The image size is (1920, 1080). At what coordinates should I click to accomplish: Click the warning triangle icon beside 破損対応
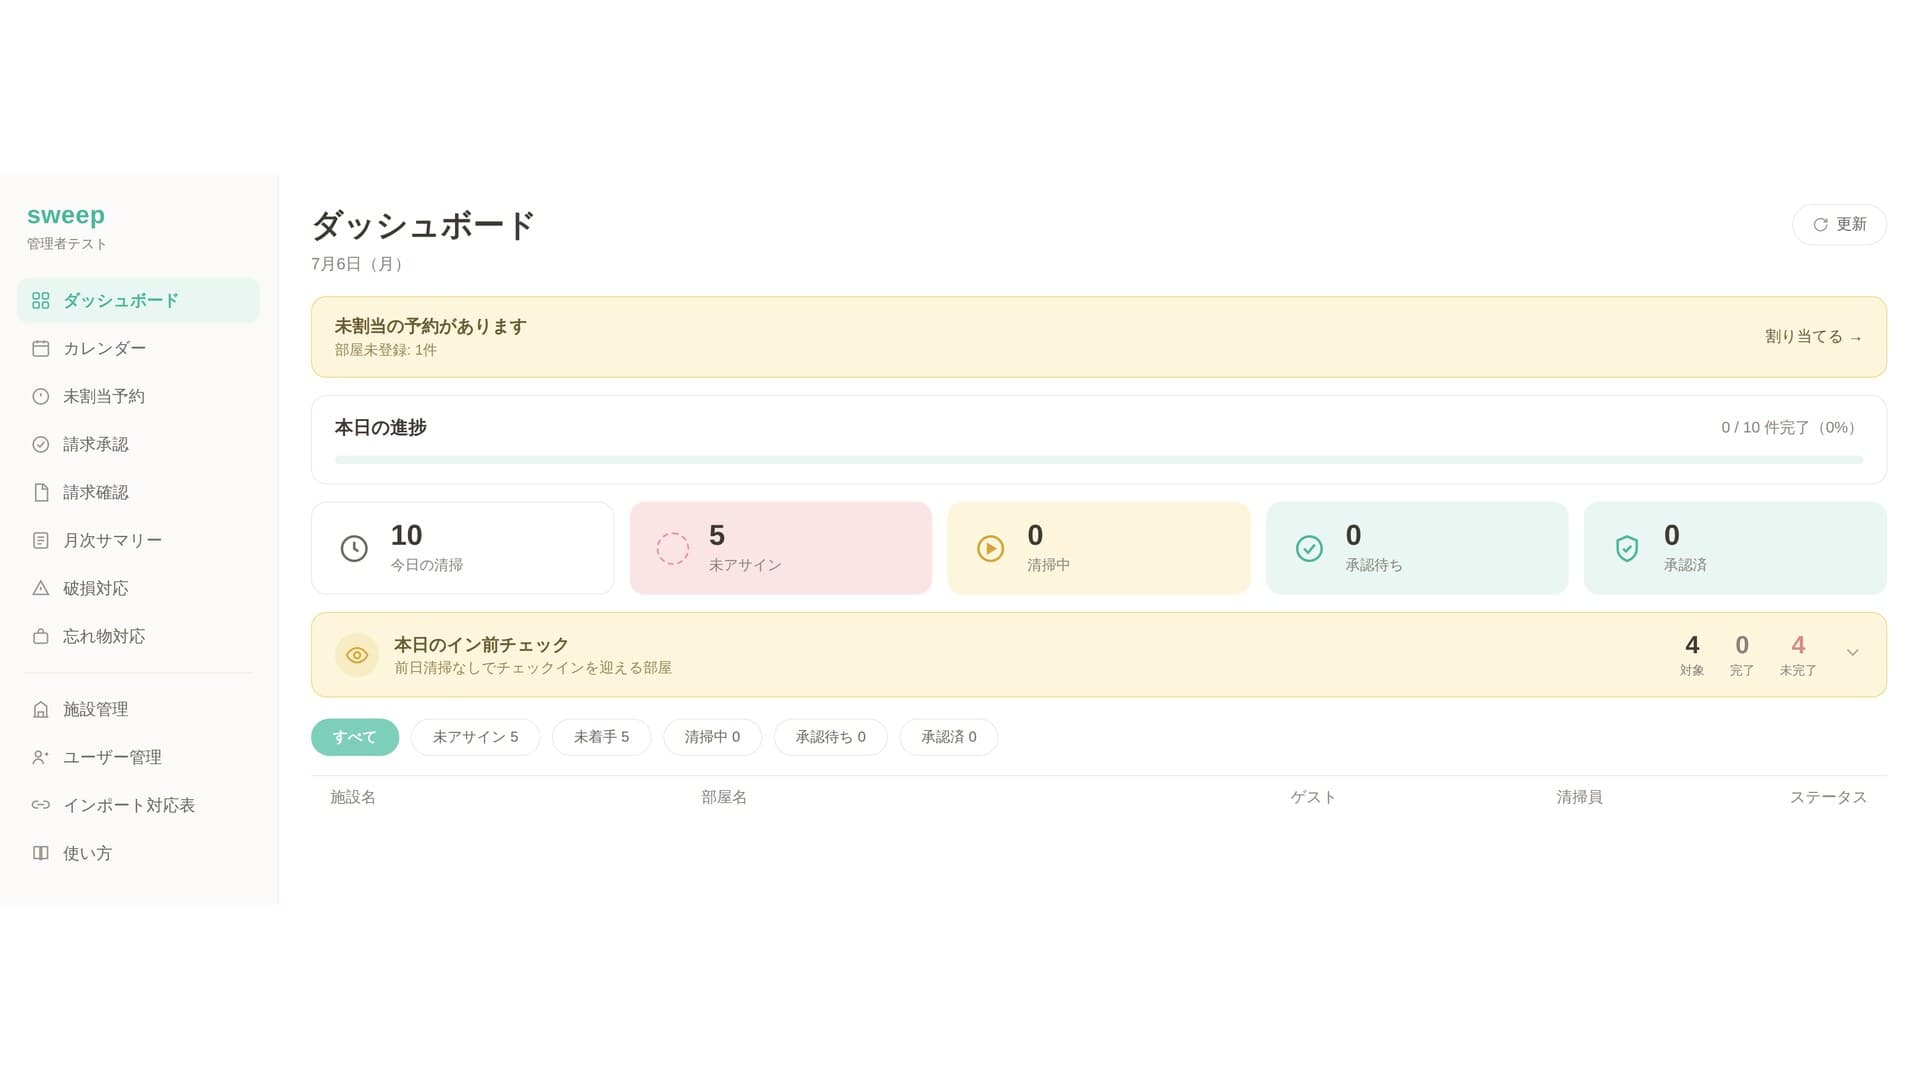coord(40,588)
